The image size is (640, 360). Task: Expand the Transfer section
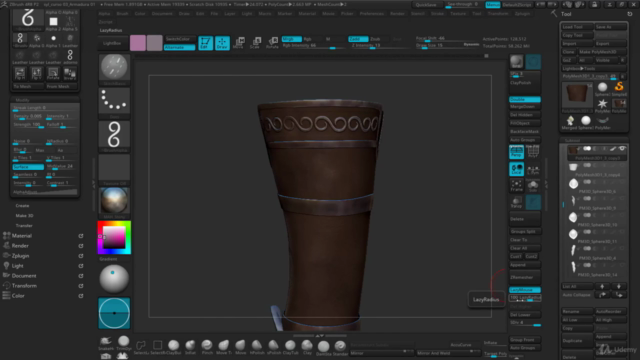point(24,225)
